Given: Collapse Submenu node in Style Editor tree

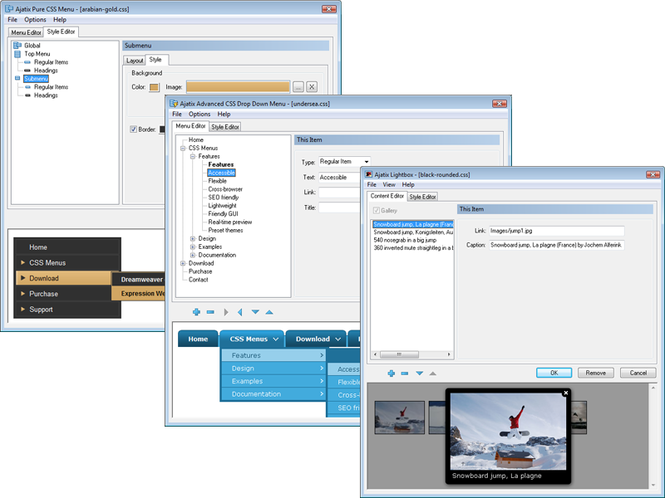Looking at the screenshot, I should click(17, 78).
